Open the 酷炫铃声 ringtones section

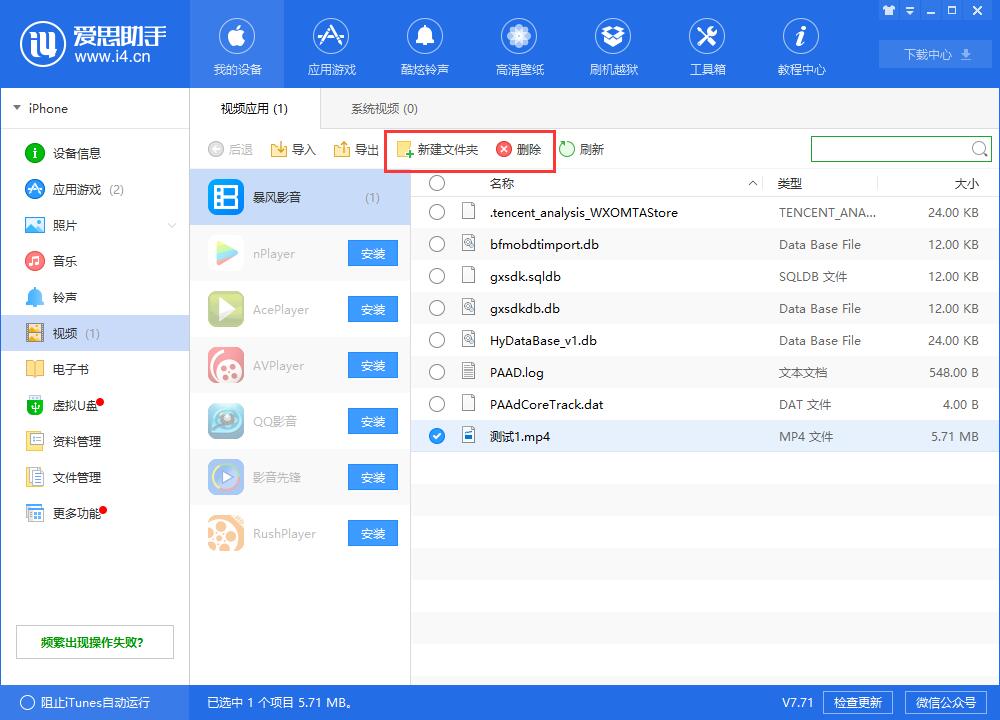click(x=425, y=44)
